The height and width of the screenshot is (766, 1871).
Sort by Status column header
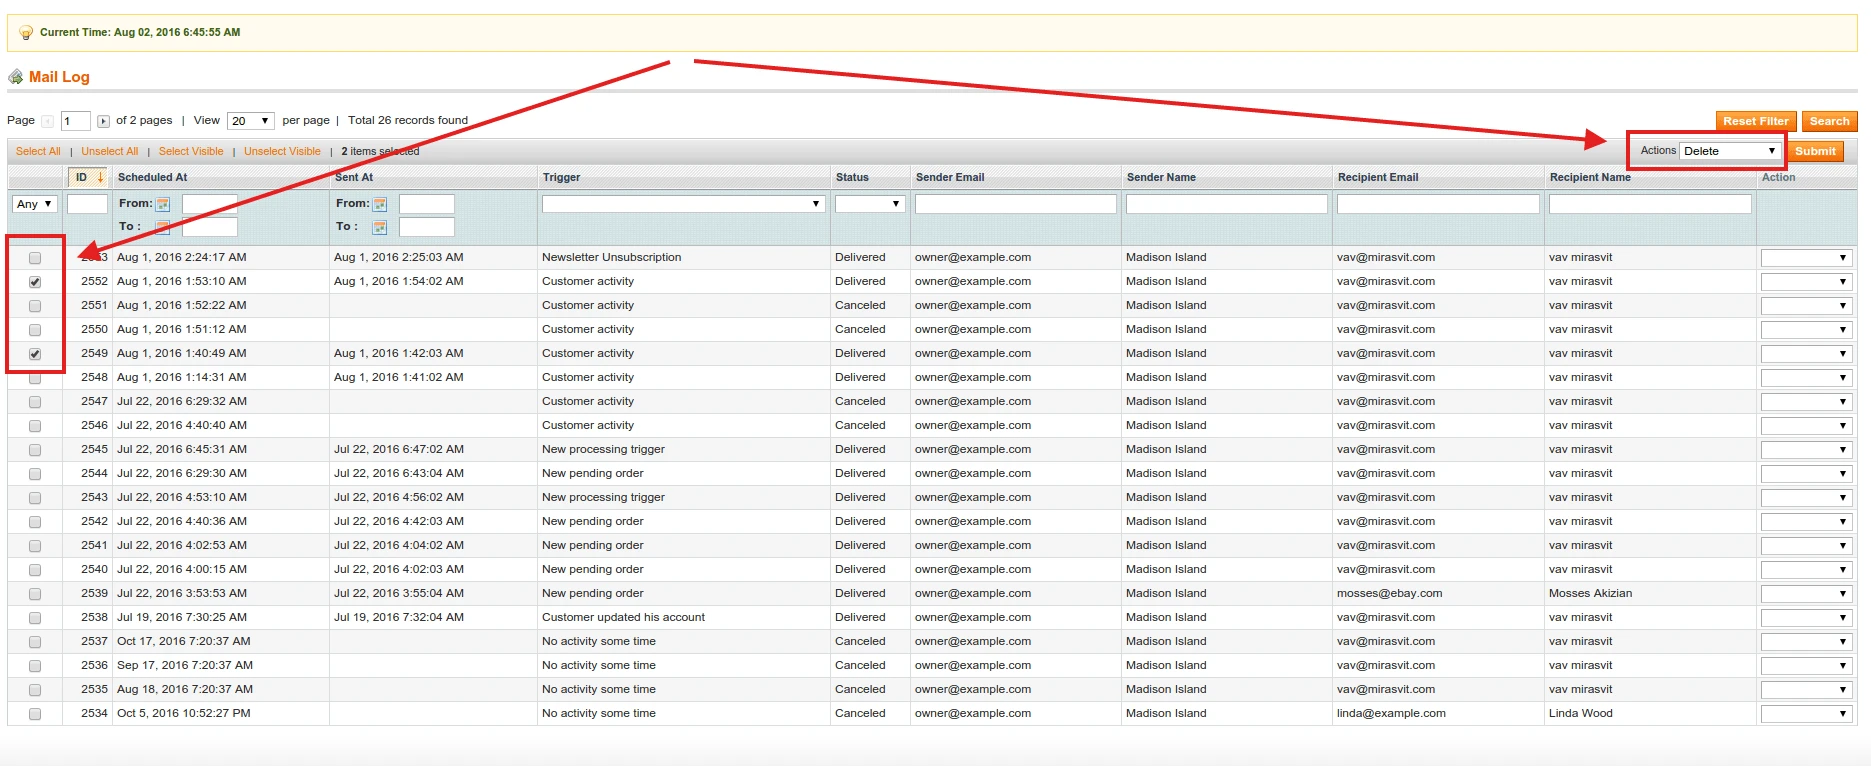click(x=852, y=177)
